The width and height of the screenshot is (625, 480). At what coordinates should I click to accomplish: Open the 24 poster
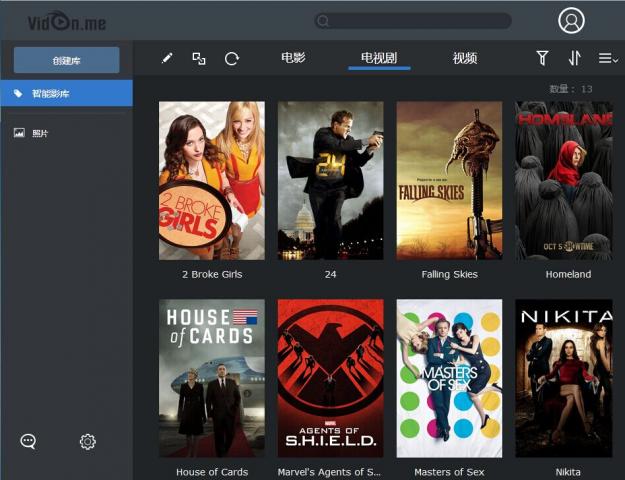(x=330, y=181)
